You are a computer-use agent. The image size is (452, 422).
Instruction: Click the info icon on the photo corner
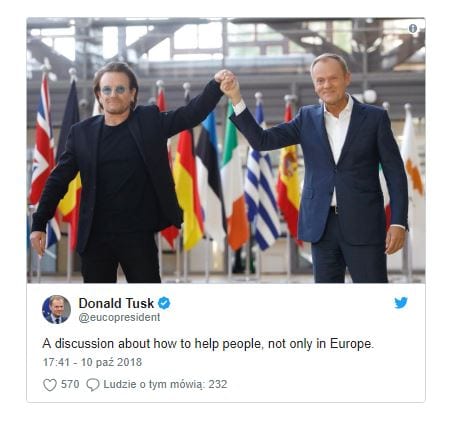pyautogui.click(x=413, y=29)
